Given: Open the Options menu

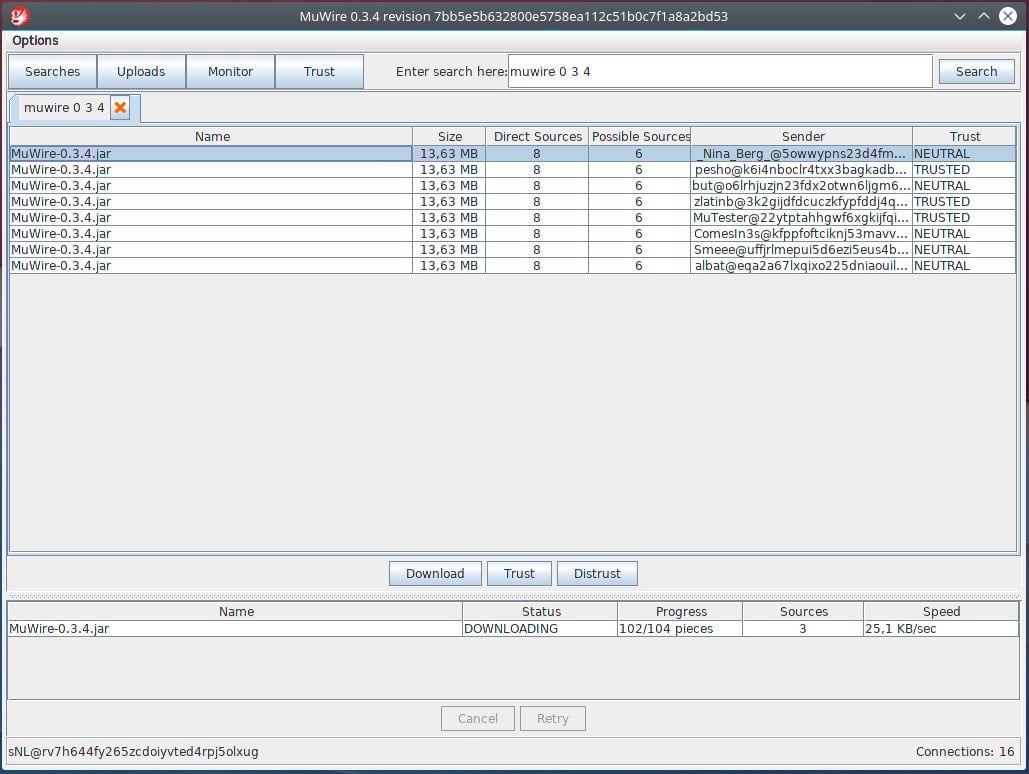Looking at the screenshot, I should [x=35, y=41].
